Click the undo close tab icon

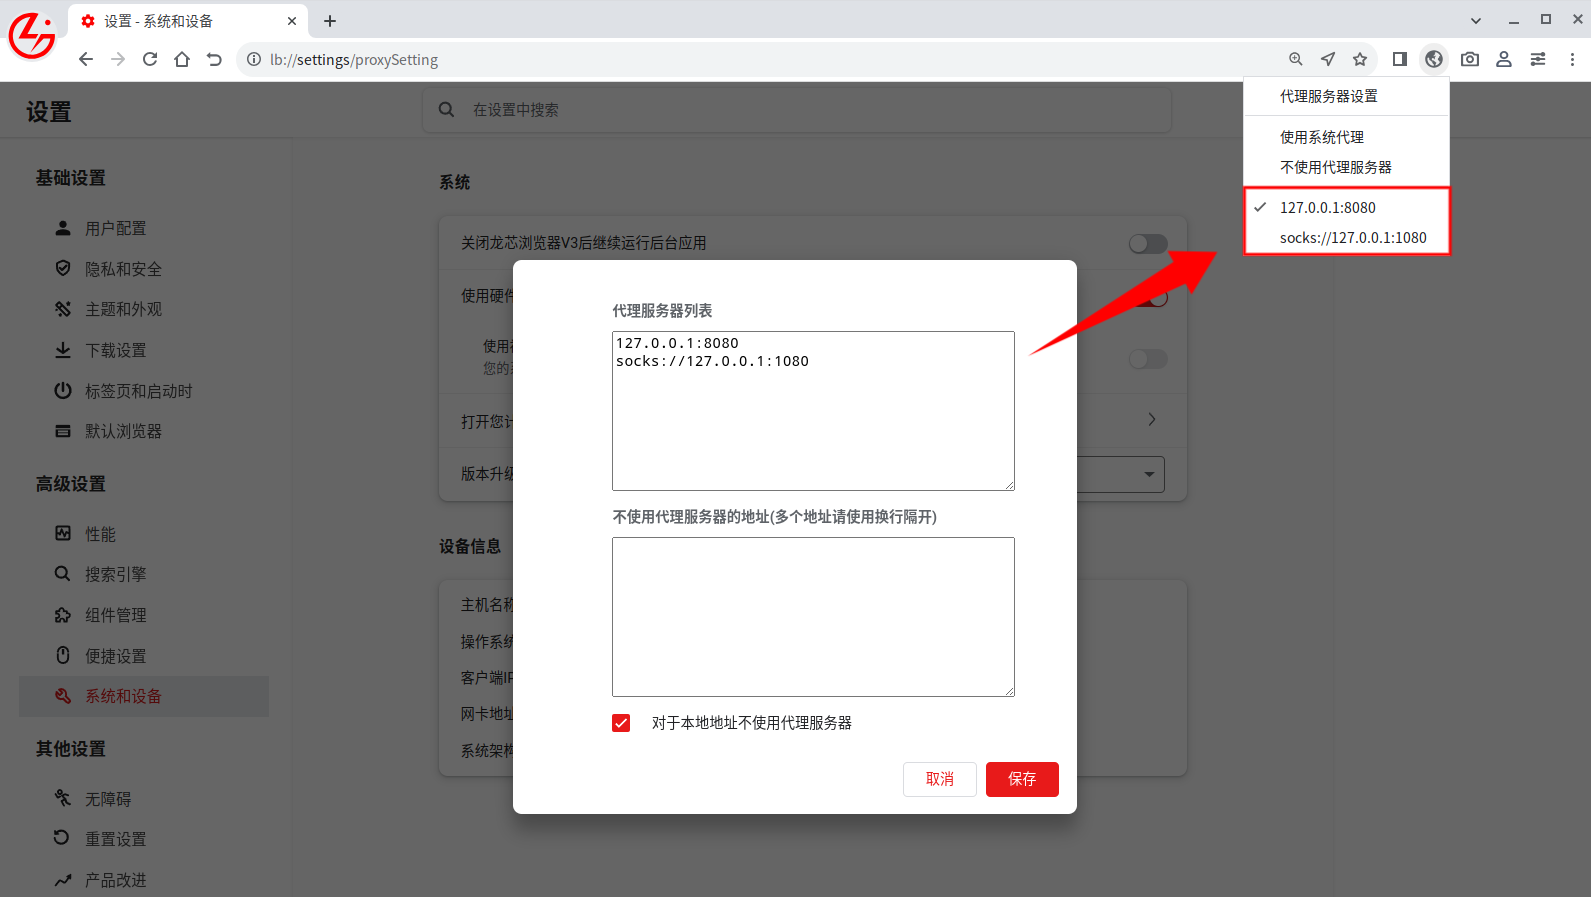[x=214, y=59]
